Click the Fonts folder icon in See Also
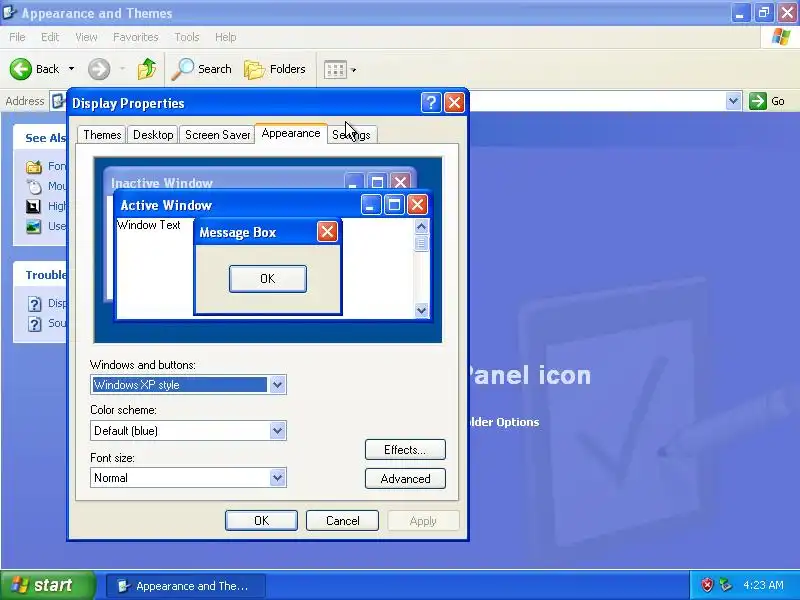The image size is (800, 600). click(x=34, y=166)
